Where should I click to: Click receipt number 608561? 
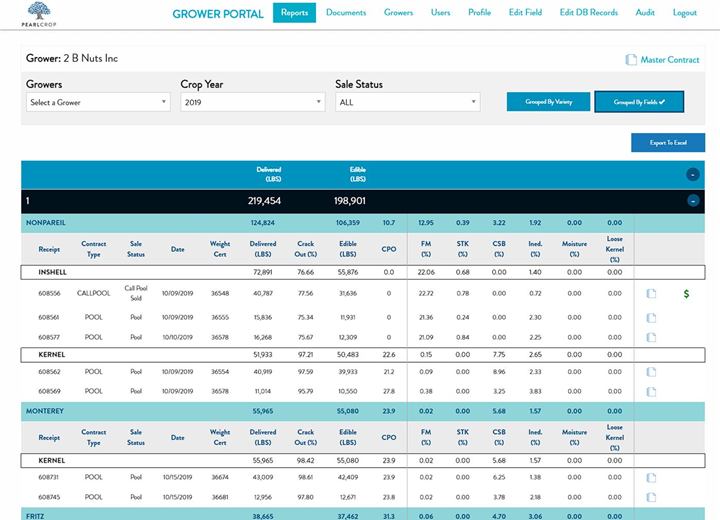49,317
